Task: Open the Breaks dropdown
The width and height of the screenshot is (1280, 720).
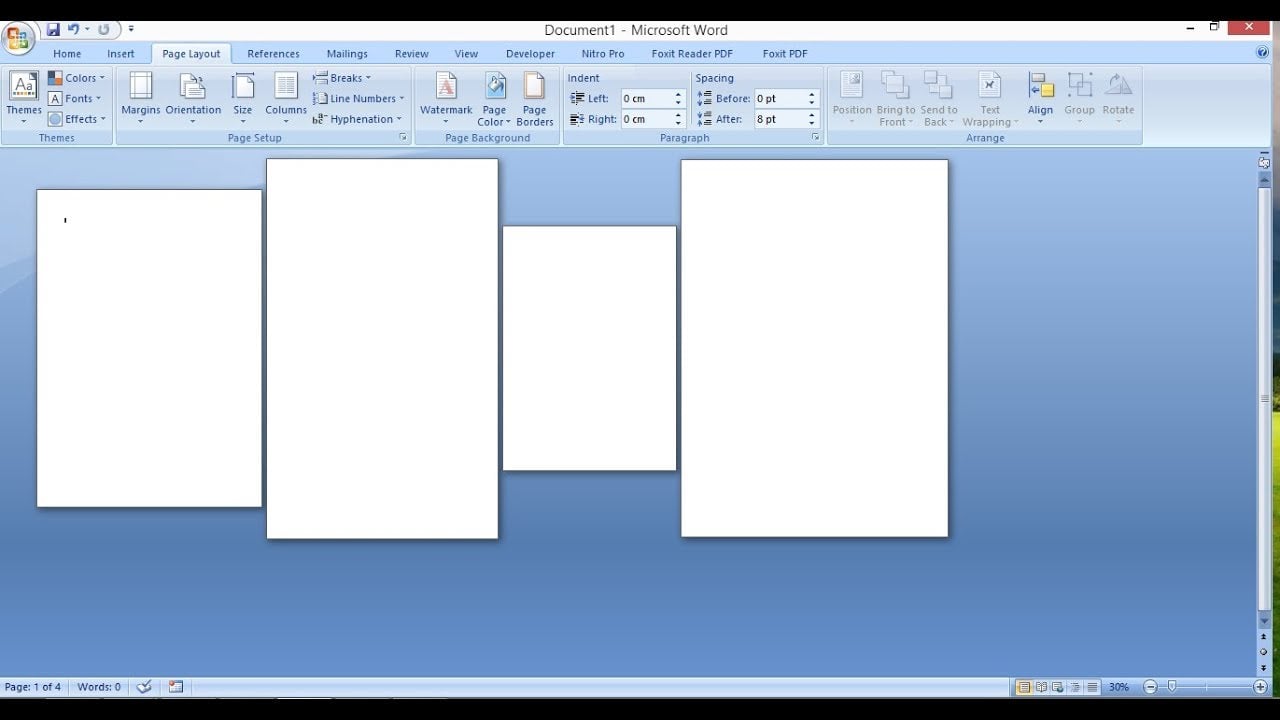Action: (342, 78)
